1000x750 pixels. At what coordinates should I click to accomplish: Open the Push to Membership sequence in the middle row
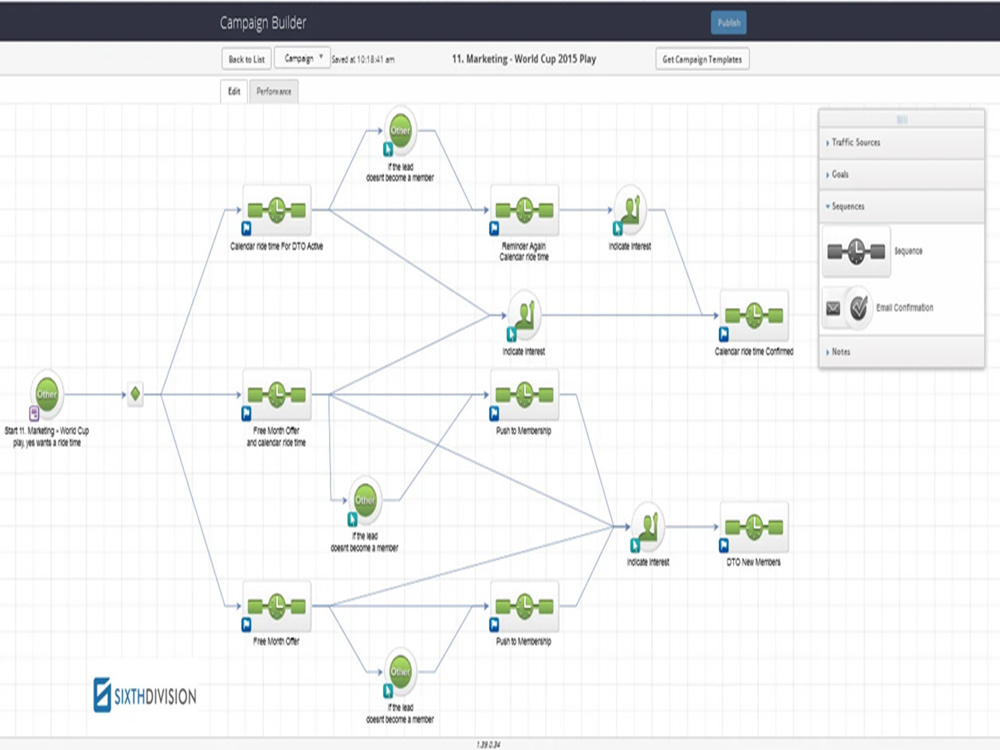[x=524, y=395]
